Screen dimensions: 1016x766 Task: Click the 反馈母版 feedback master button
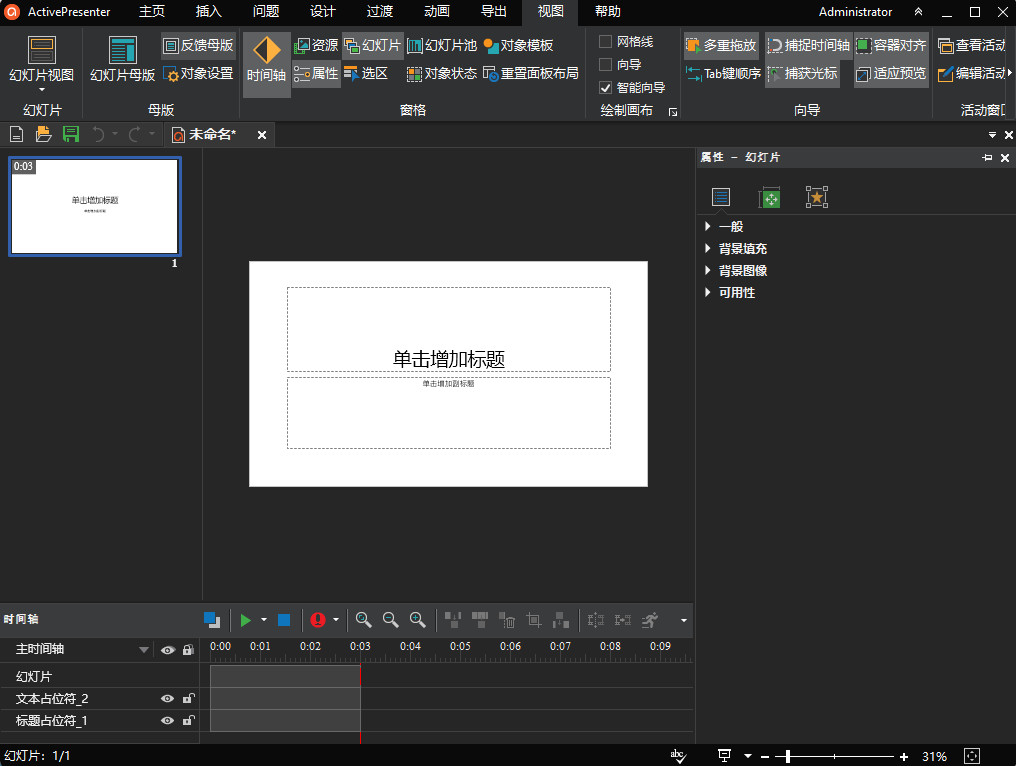[198, 45]
